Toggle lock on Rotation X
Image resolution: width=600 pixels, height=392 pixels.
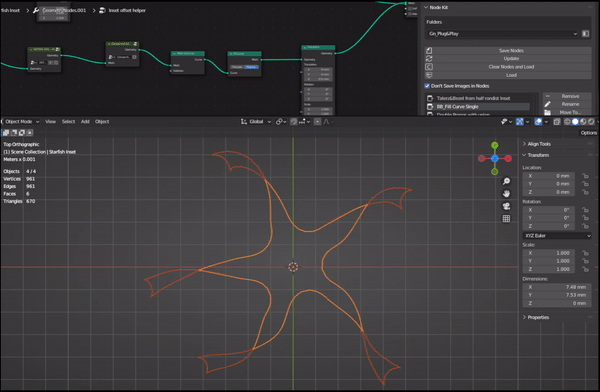585,210
